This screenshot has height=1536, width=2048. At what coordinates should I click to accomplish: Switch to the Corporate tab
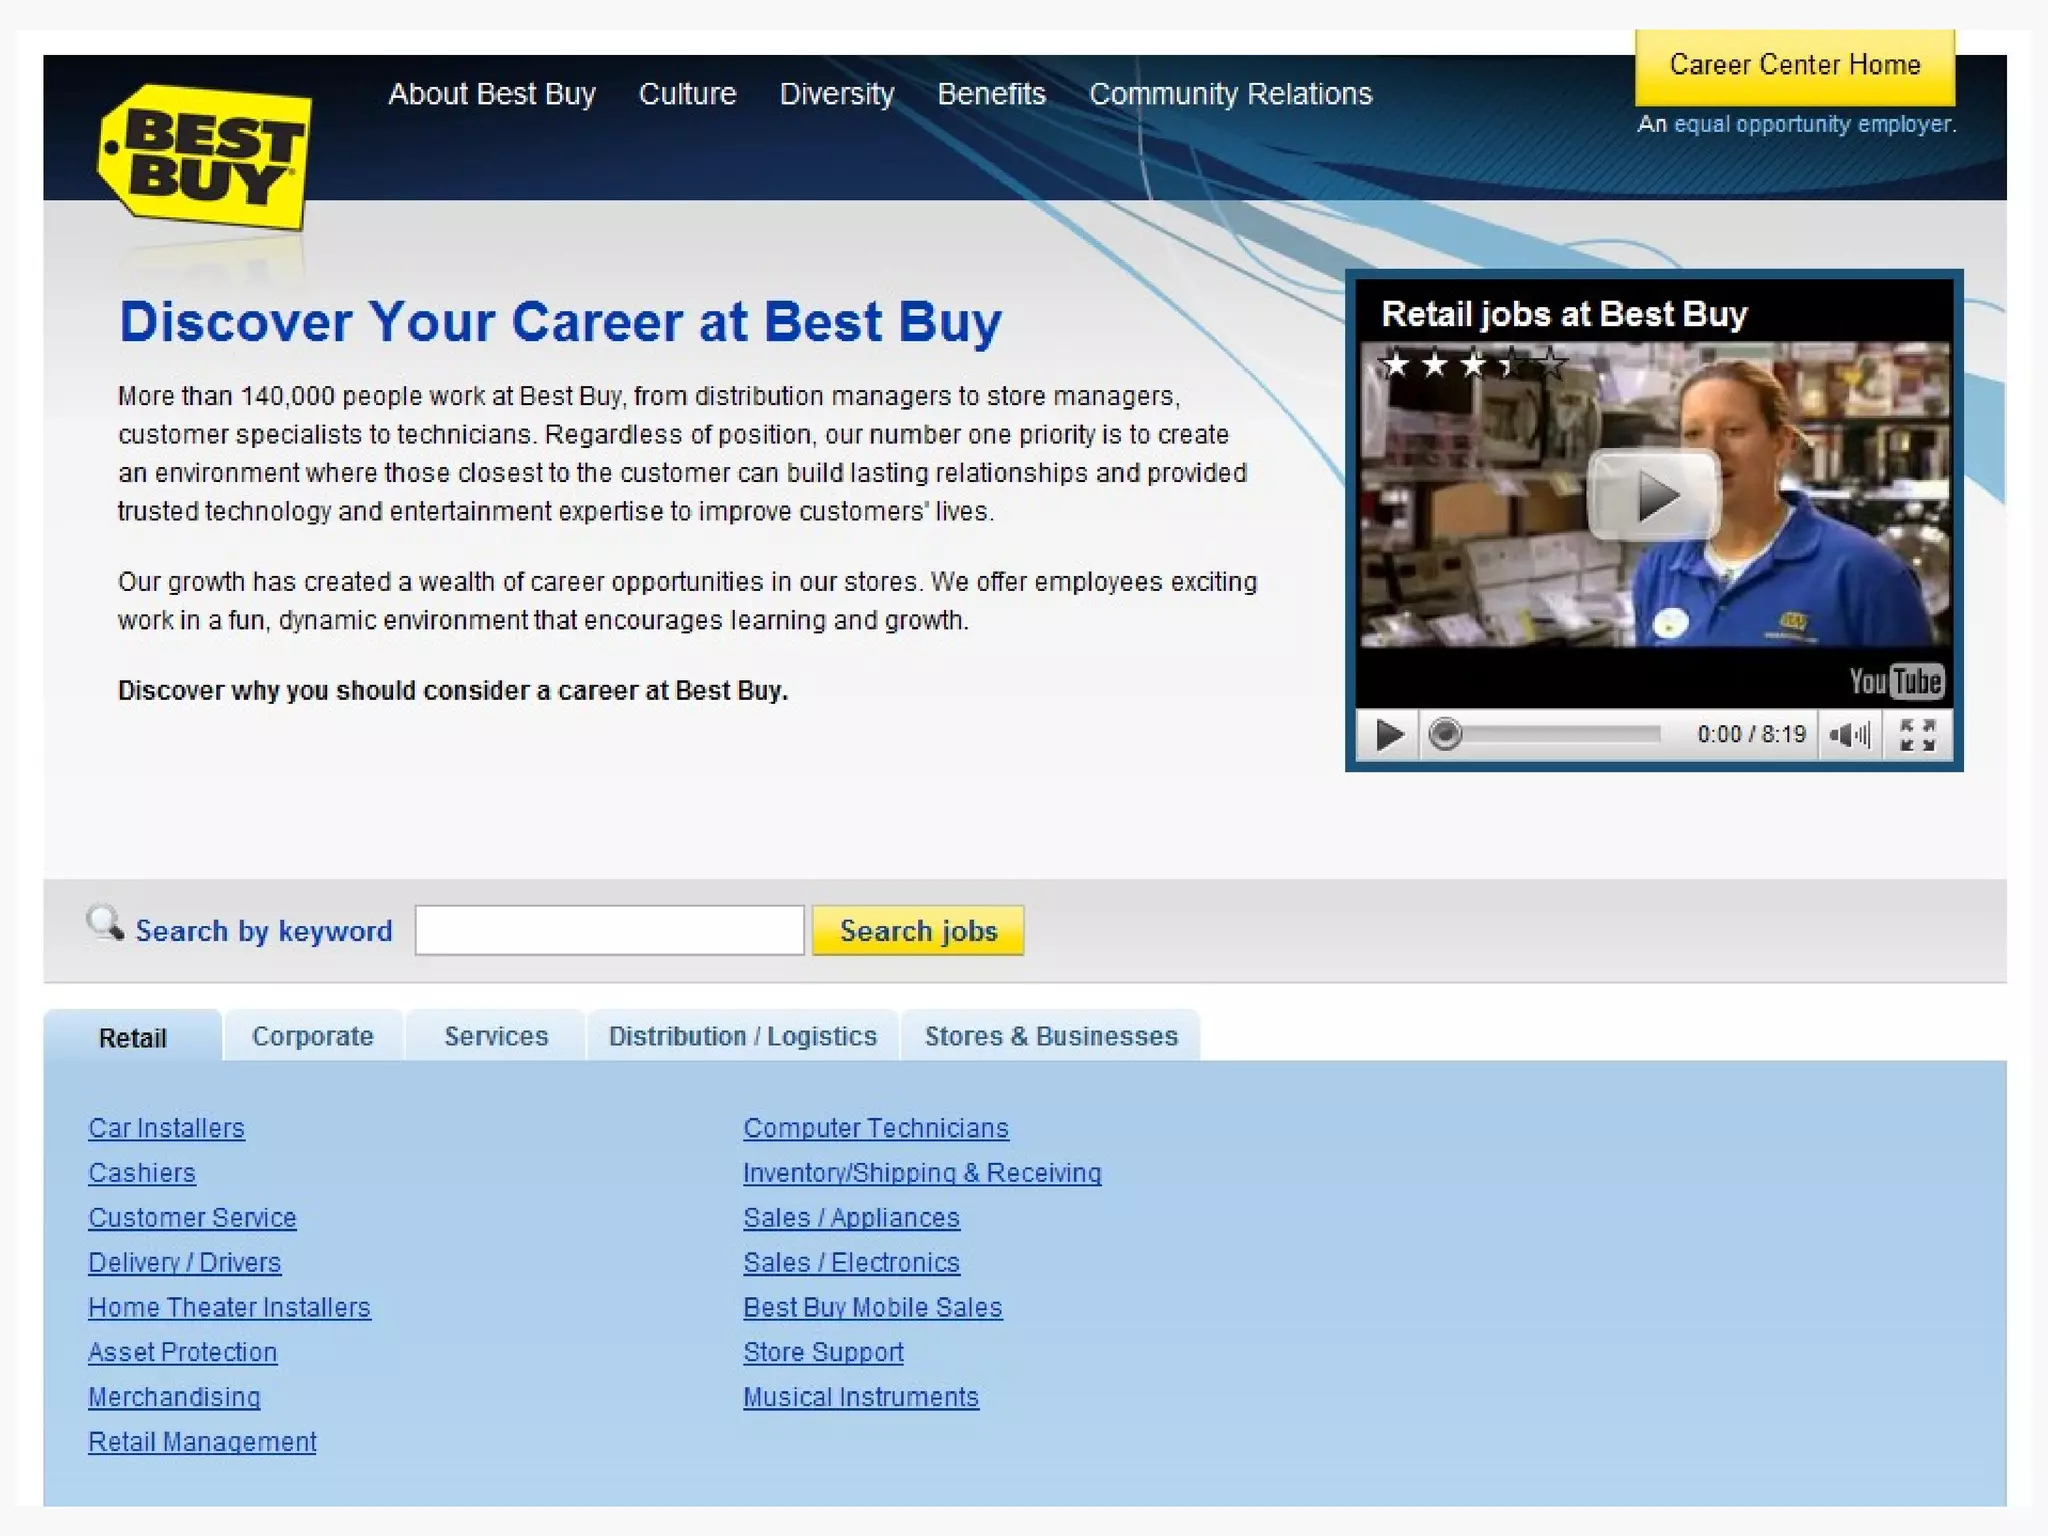click(x=313, y=1037)
